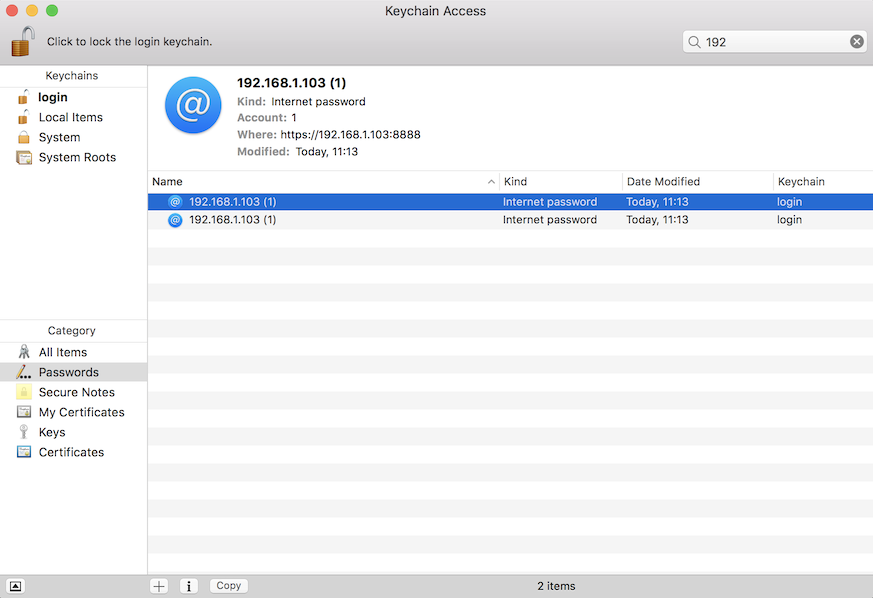Click the search field containing 192
This screenshot has height=598, width=873.
[x=774, y=42]
